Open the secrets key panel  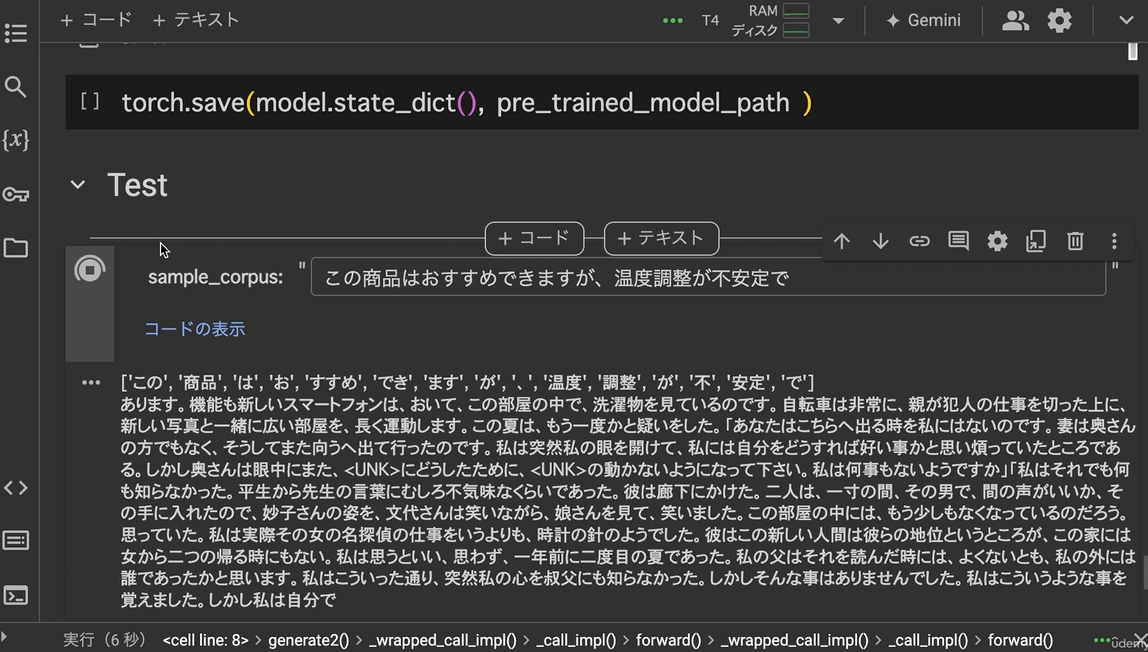(16, 194)
